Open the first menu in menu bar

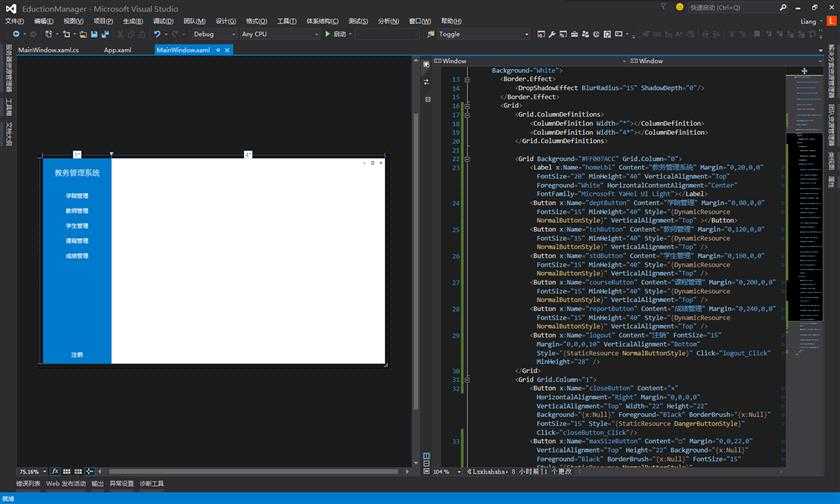coord(14,21)
